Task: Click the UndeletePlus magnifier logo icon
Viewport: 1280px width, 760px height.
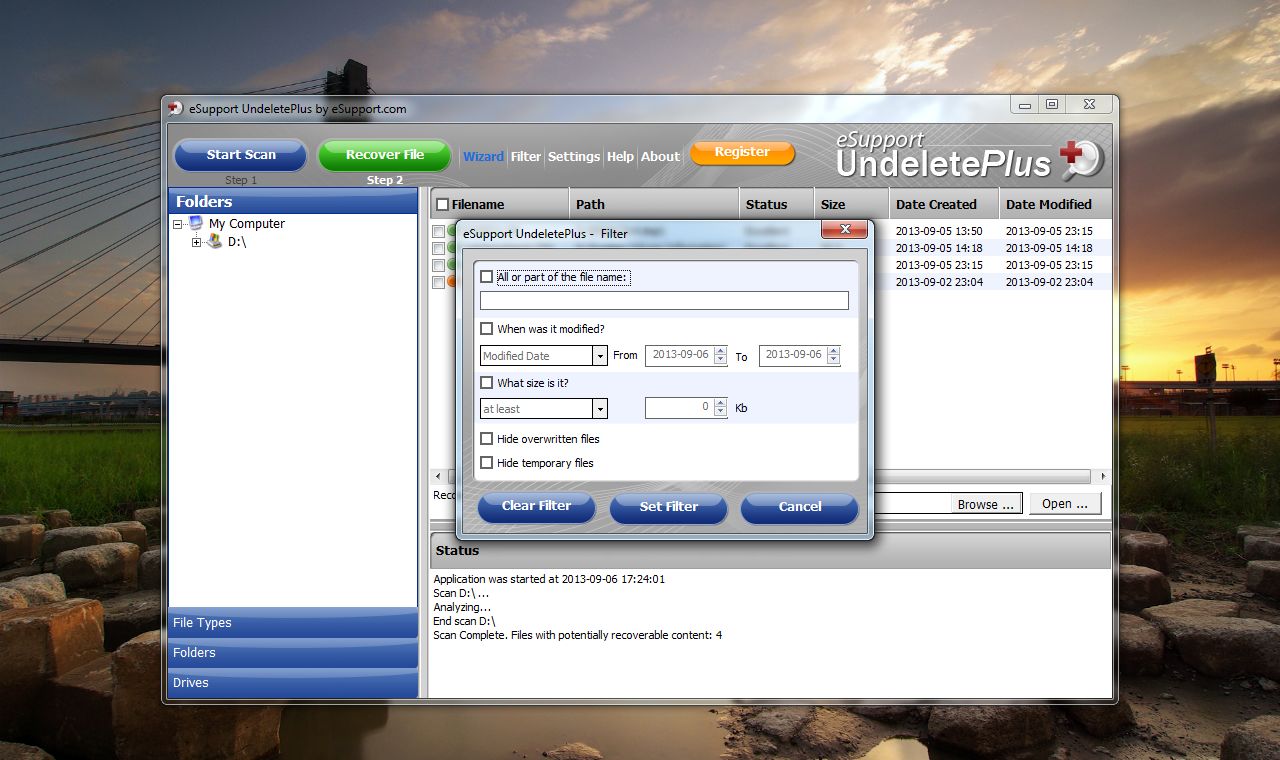Action: coord(1081,159)
